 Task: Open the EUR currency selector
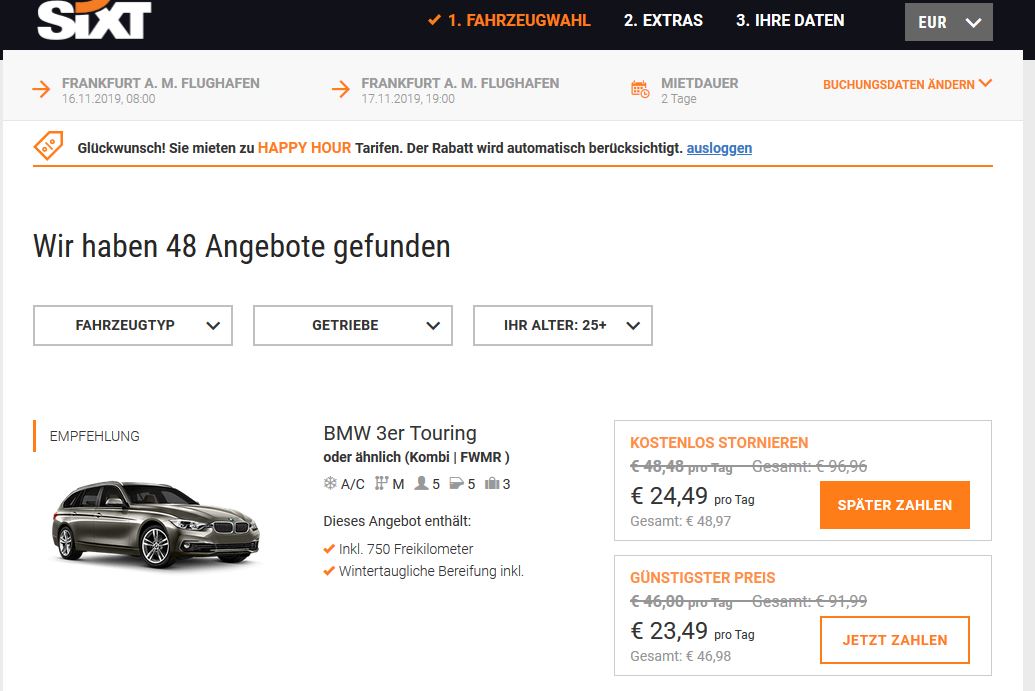click(x=948, y=21)
